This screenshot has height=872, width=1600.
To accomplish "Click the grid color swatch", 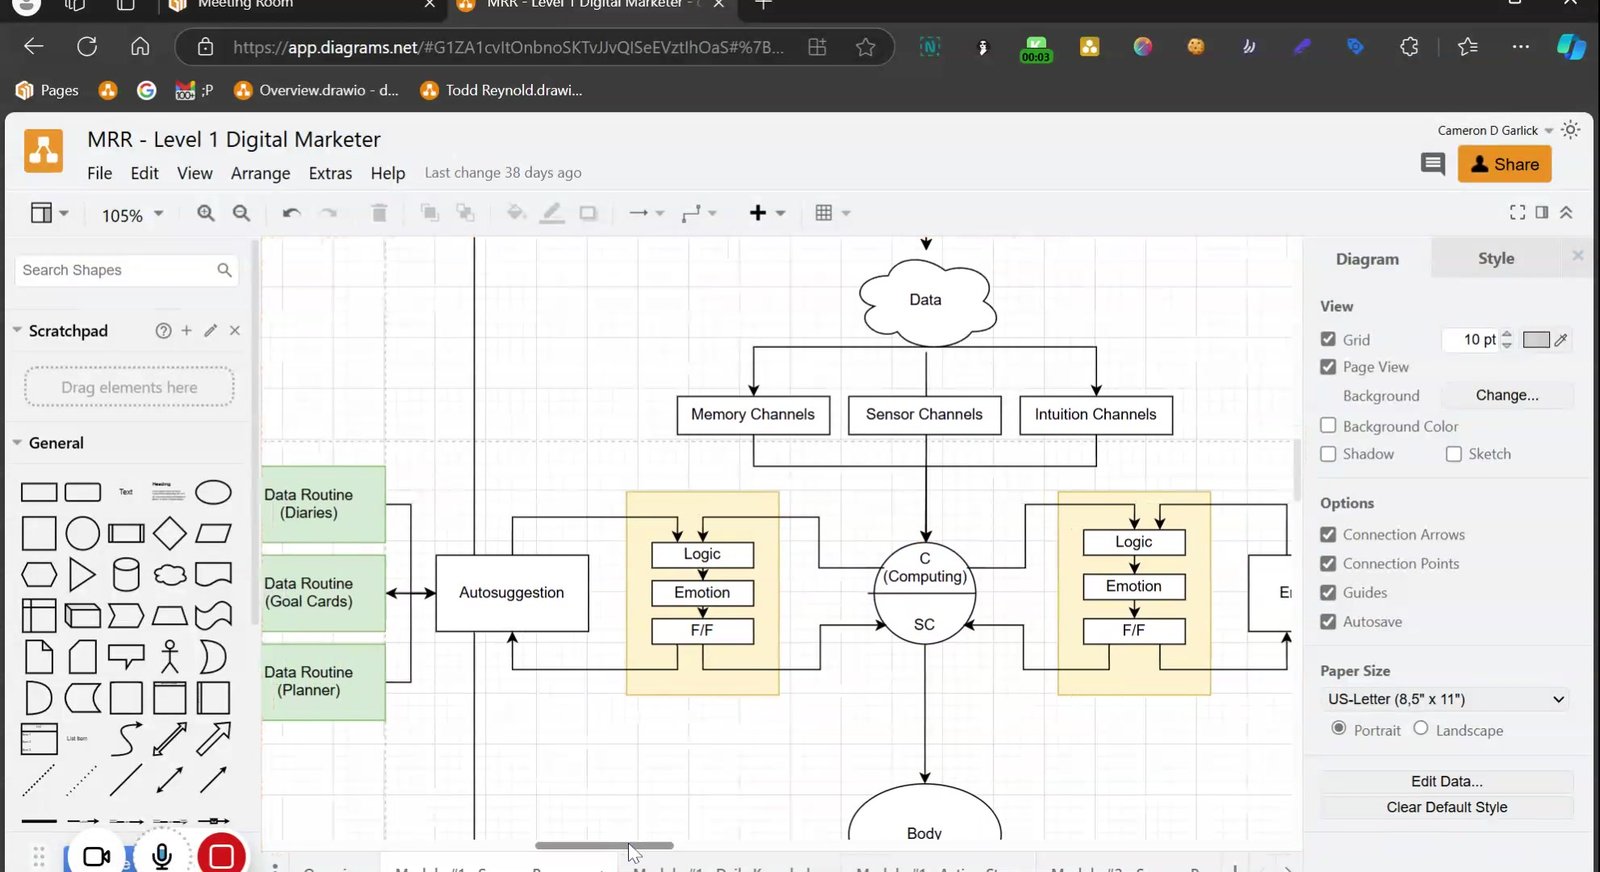I will pyautogui.click(x=1535, y=340).
